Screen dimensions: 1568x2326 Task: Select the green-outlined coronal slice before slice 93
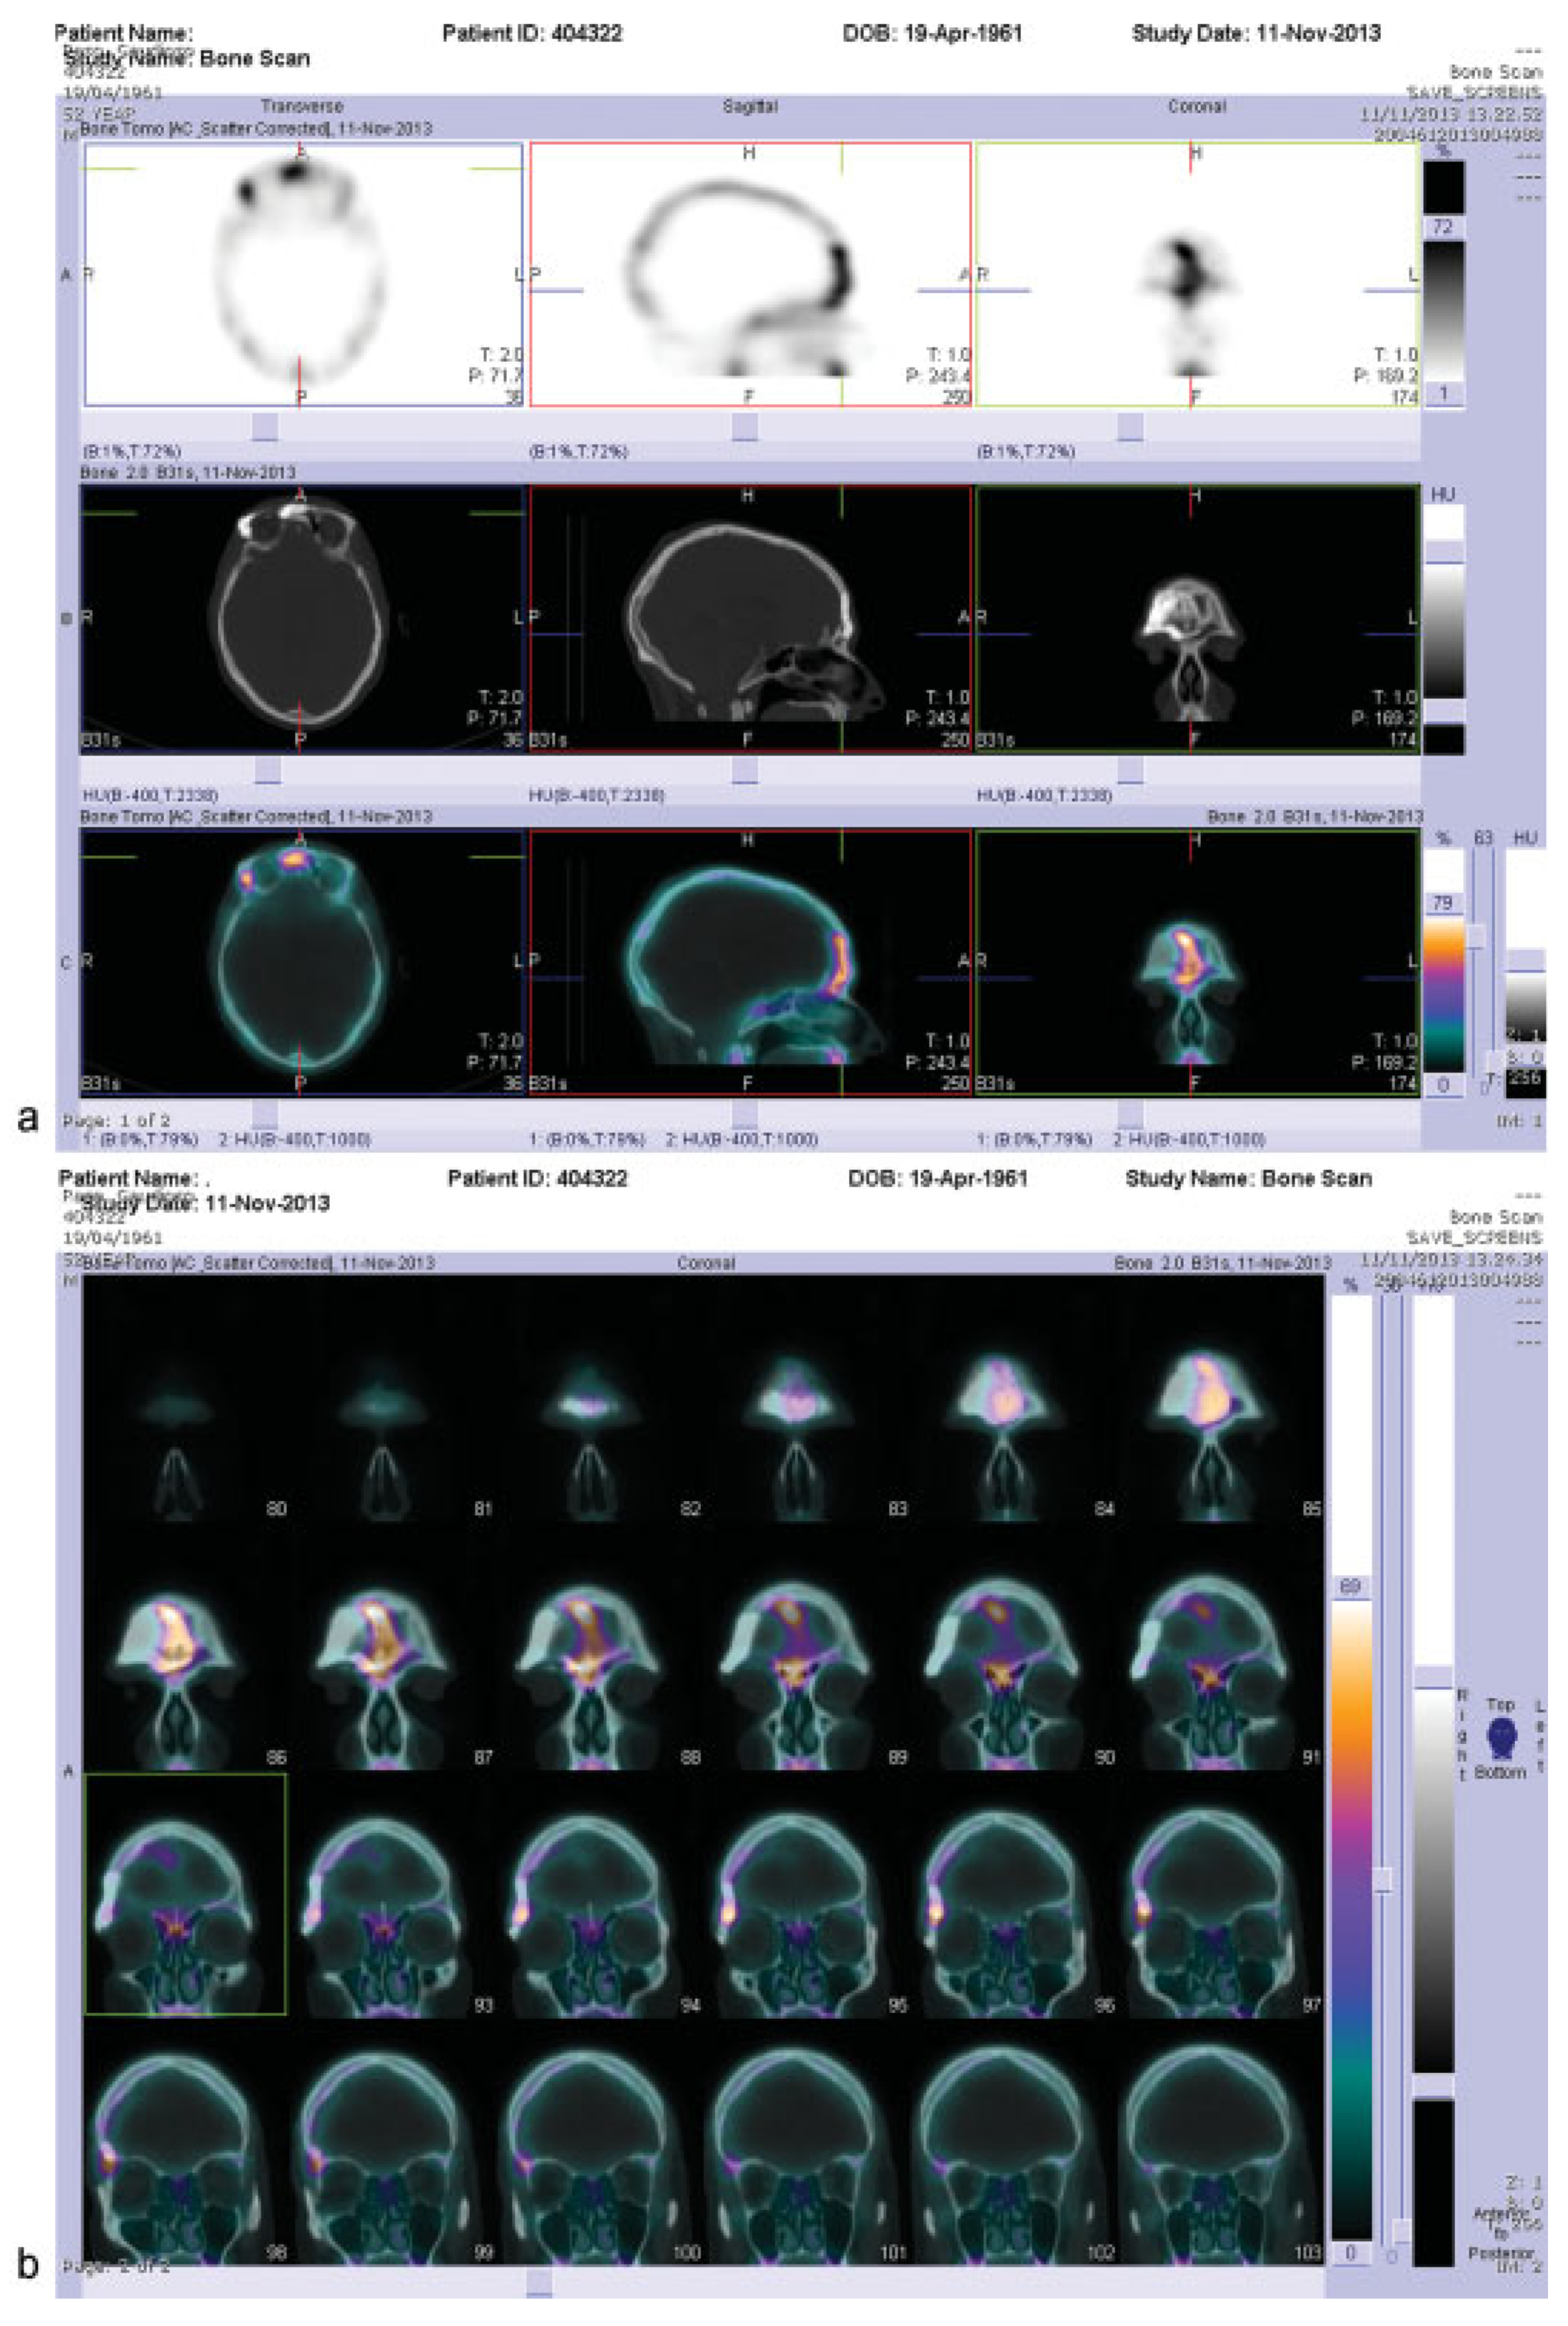click(186, 1895)
